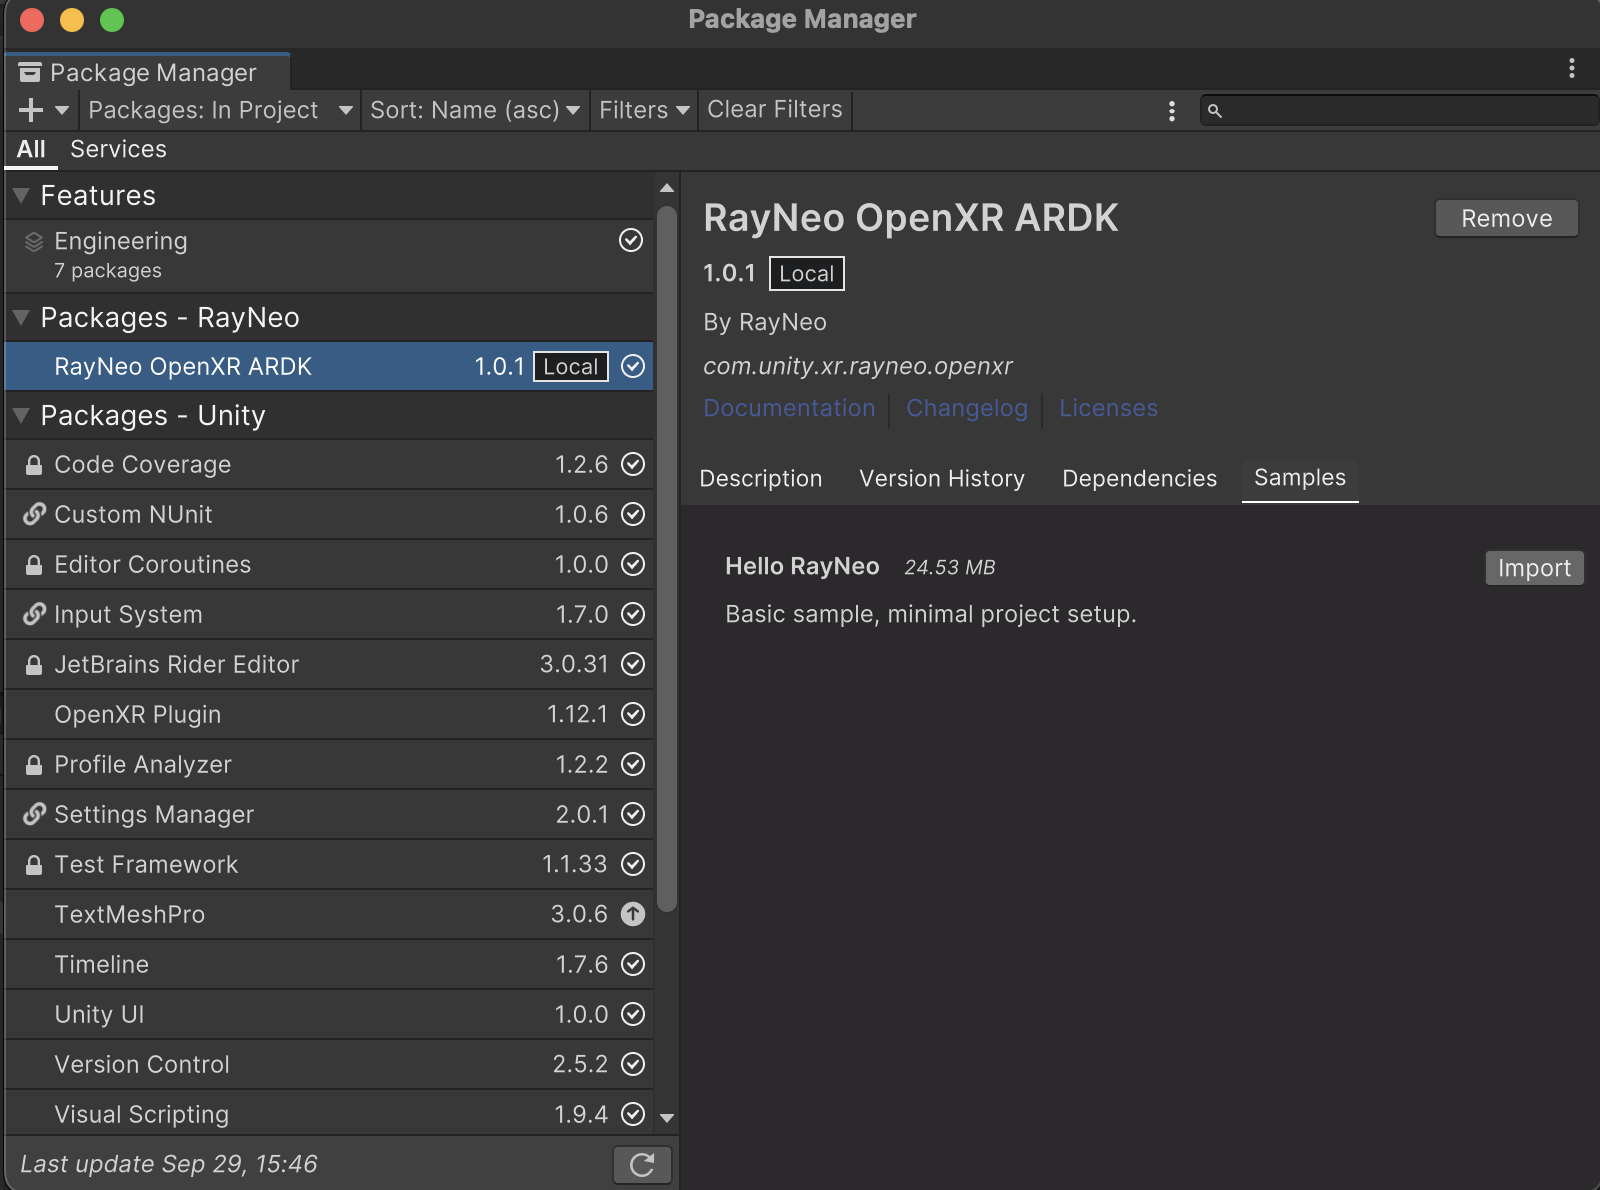Open the Filters dropdown
This screenshot has width=1600, height=1190.
click(644, 110)
